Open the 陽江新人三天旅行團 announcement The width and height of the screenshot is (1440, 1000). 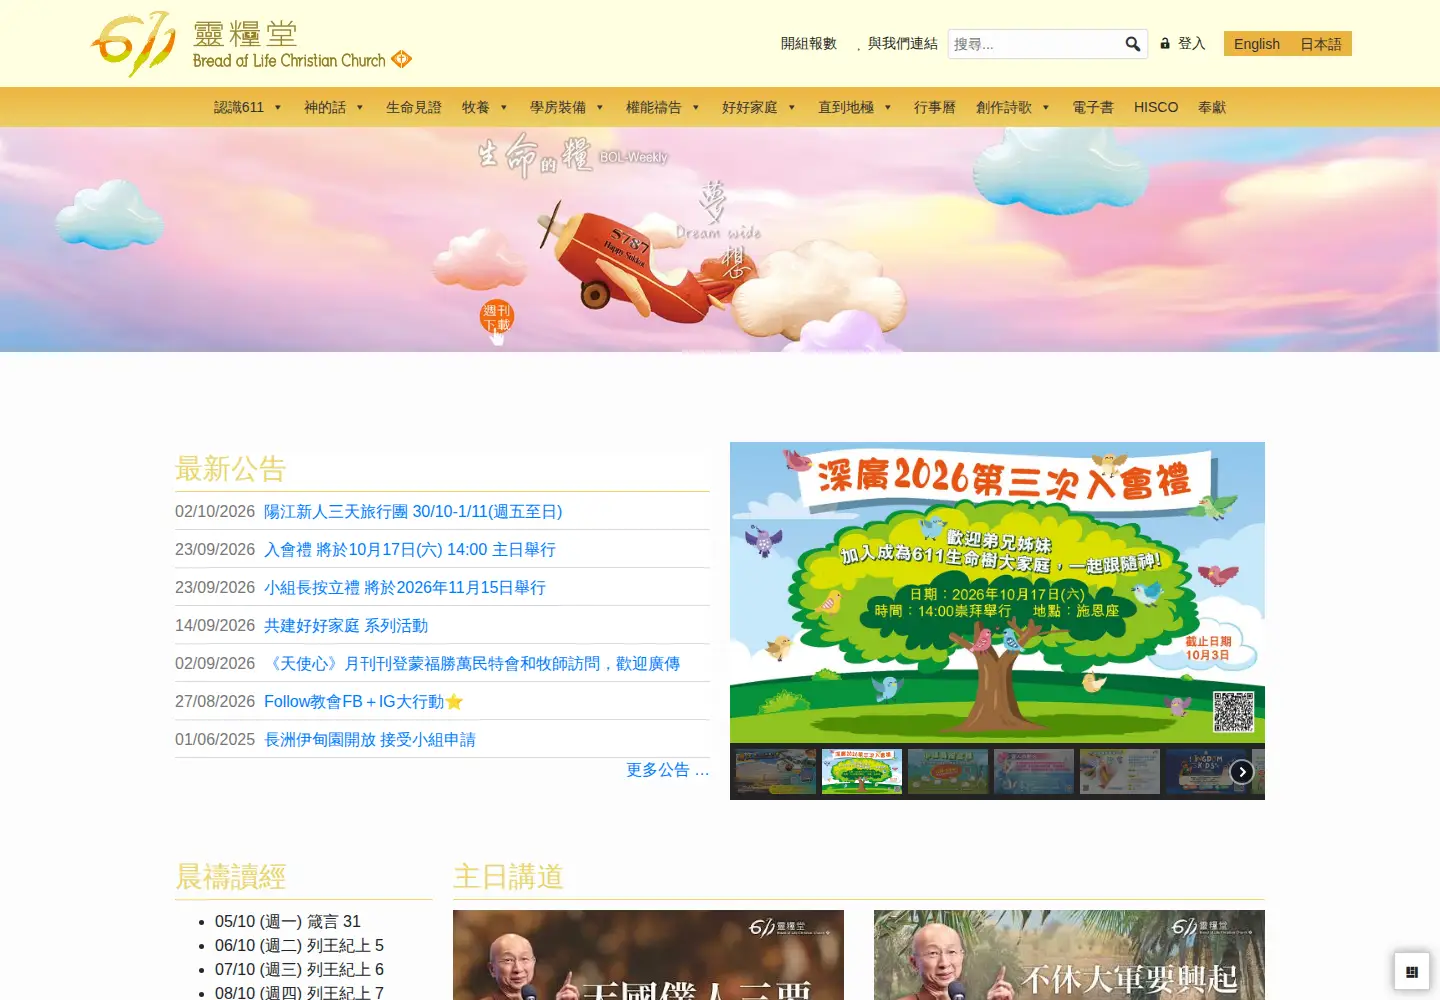[413, 512]
